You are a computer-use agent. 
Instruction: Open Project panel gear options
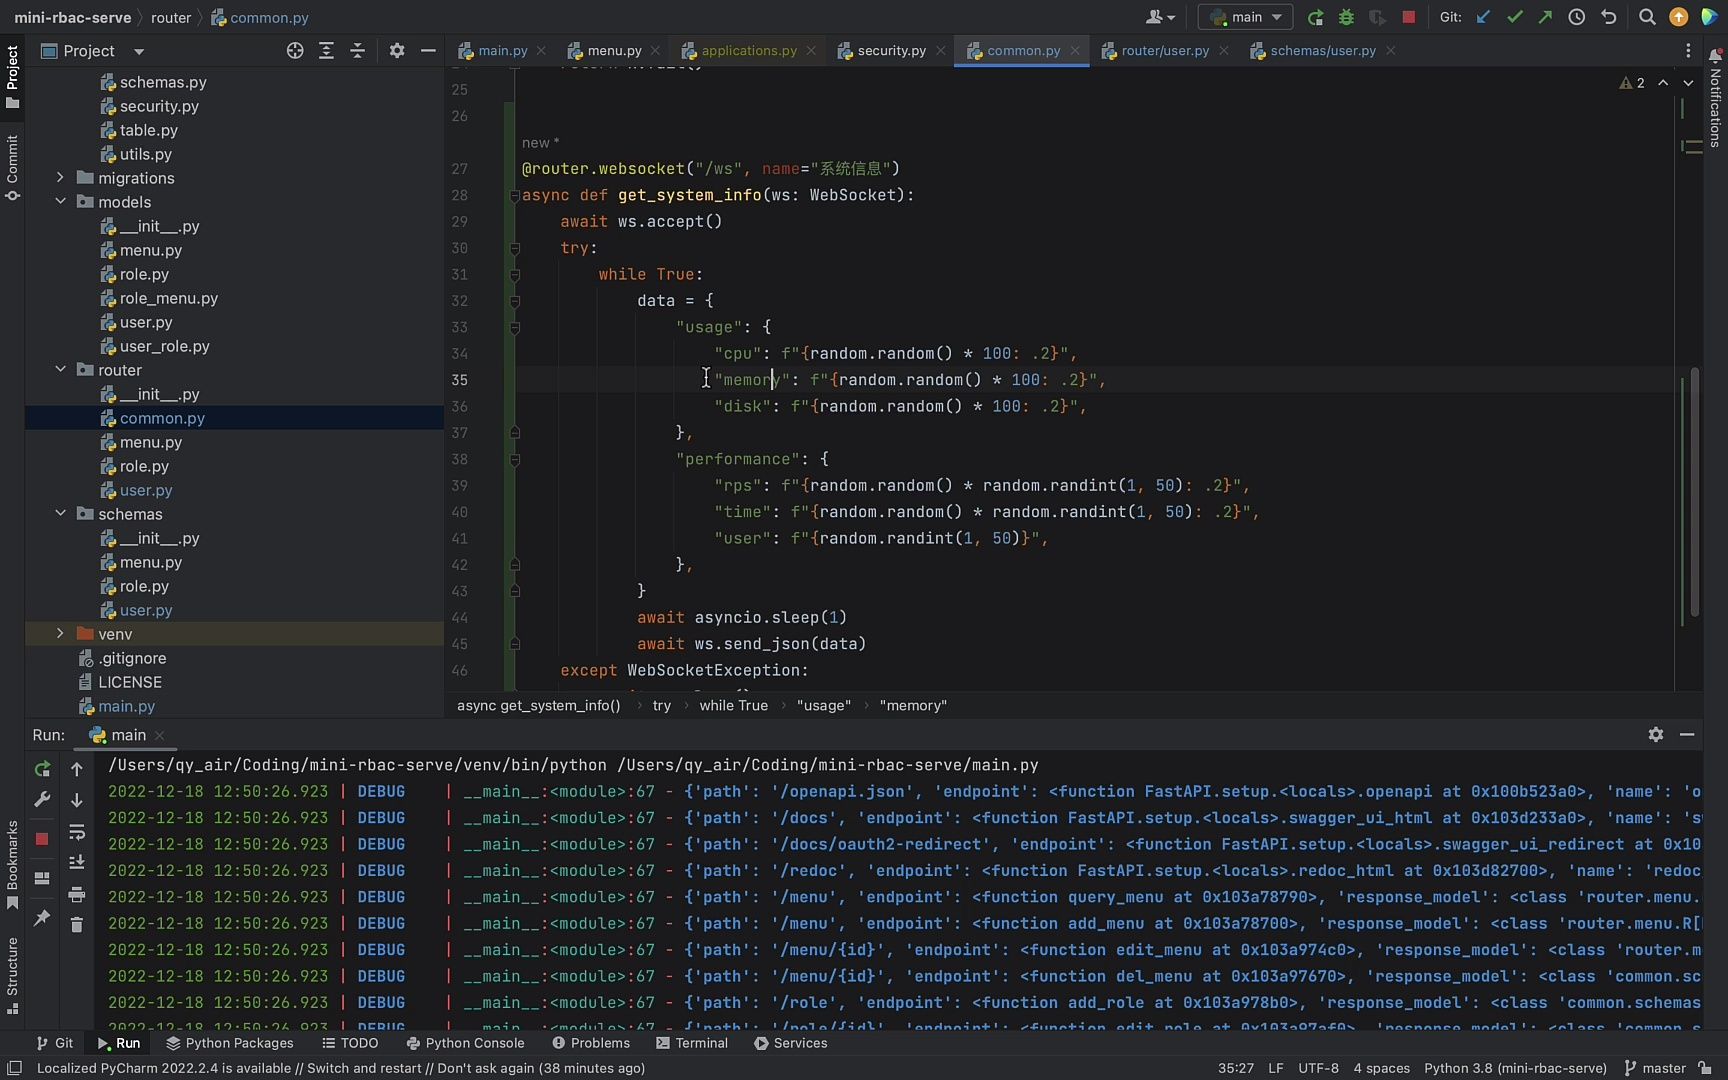397,51
